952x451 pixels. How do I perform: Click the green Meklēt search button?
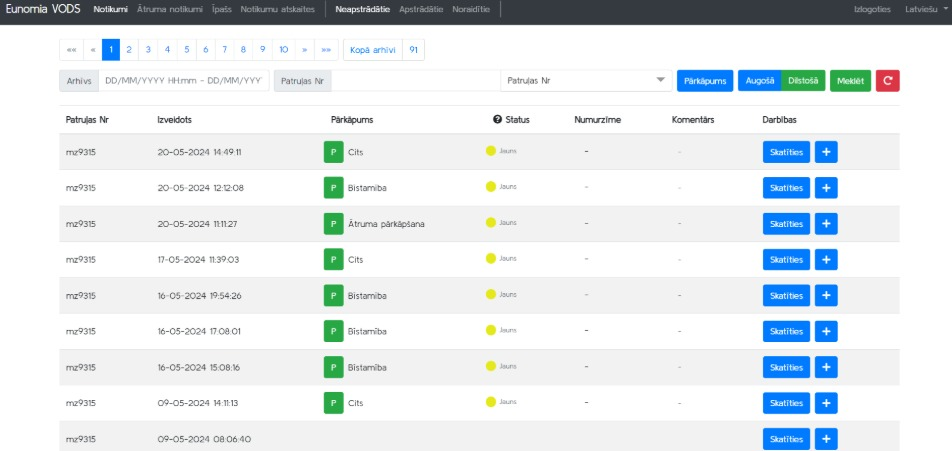851,81
